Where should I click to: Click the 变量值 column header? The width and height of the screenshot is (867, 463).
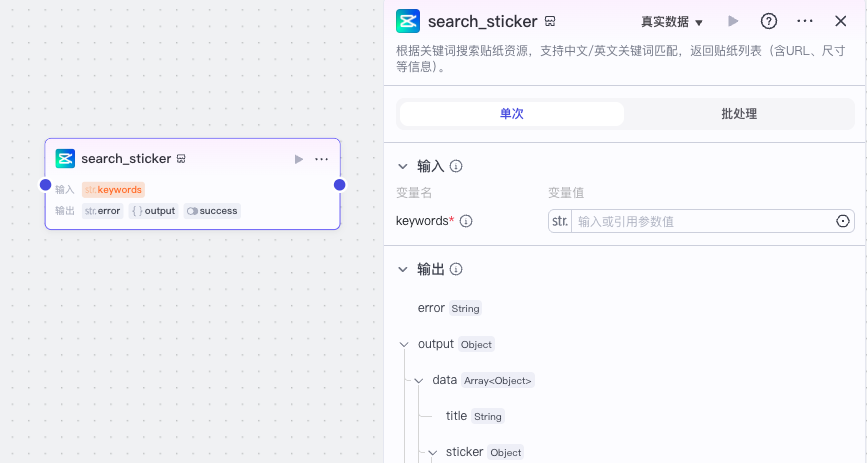point(566,193)
